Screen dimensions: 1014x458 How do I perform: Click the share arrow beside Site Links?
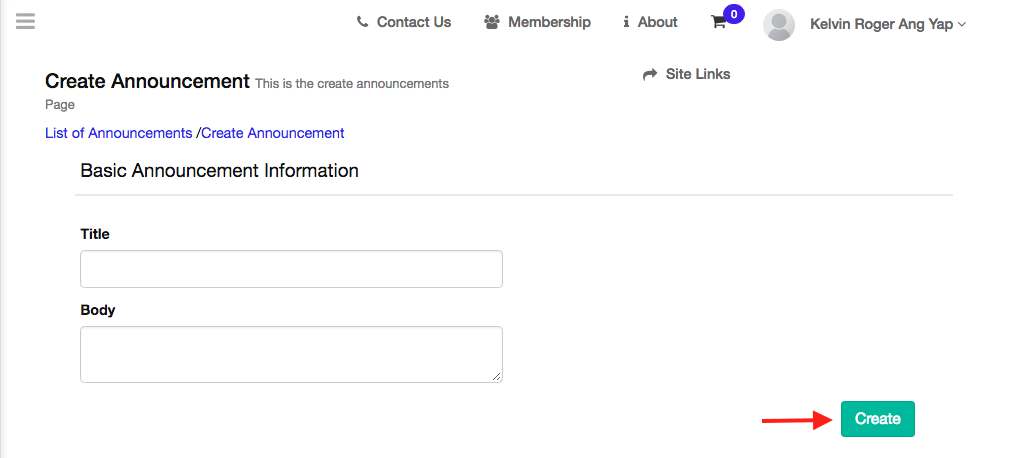point(650,74)
